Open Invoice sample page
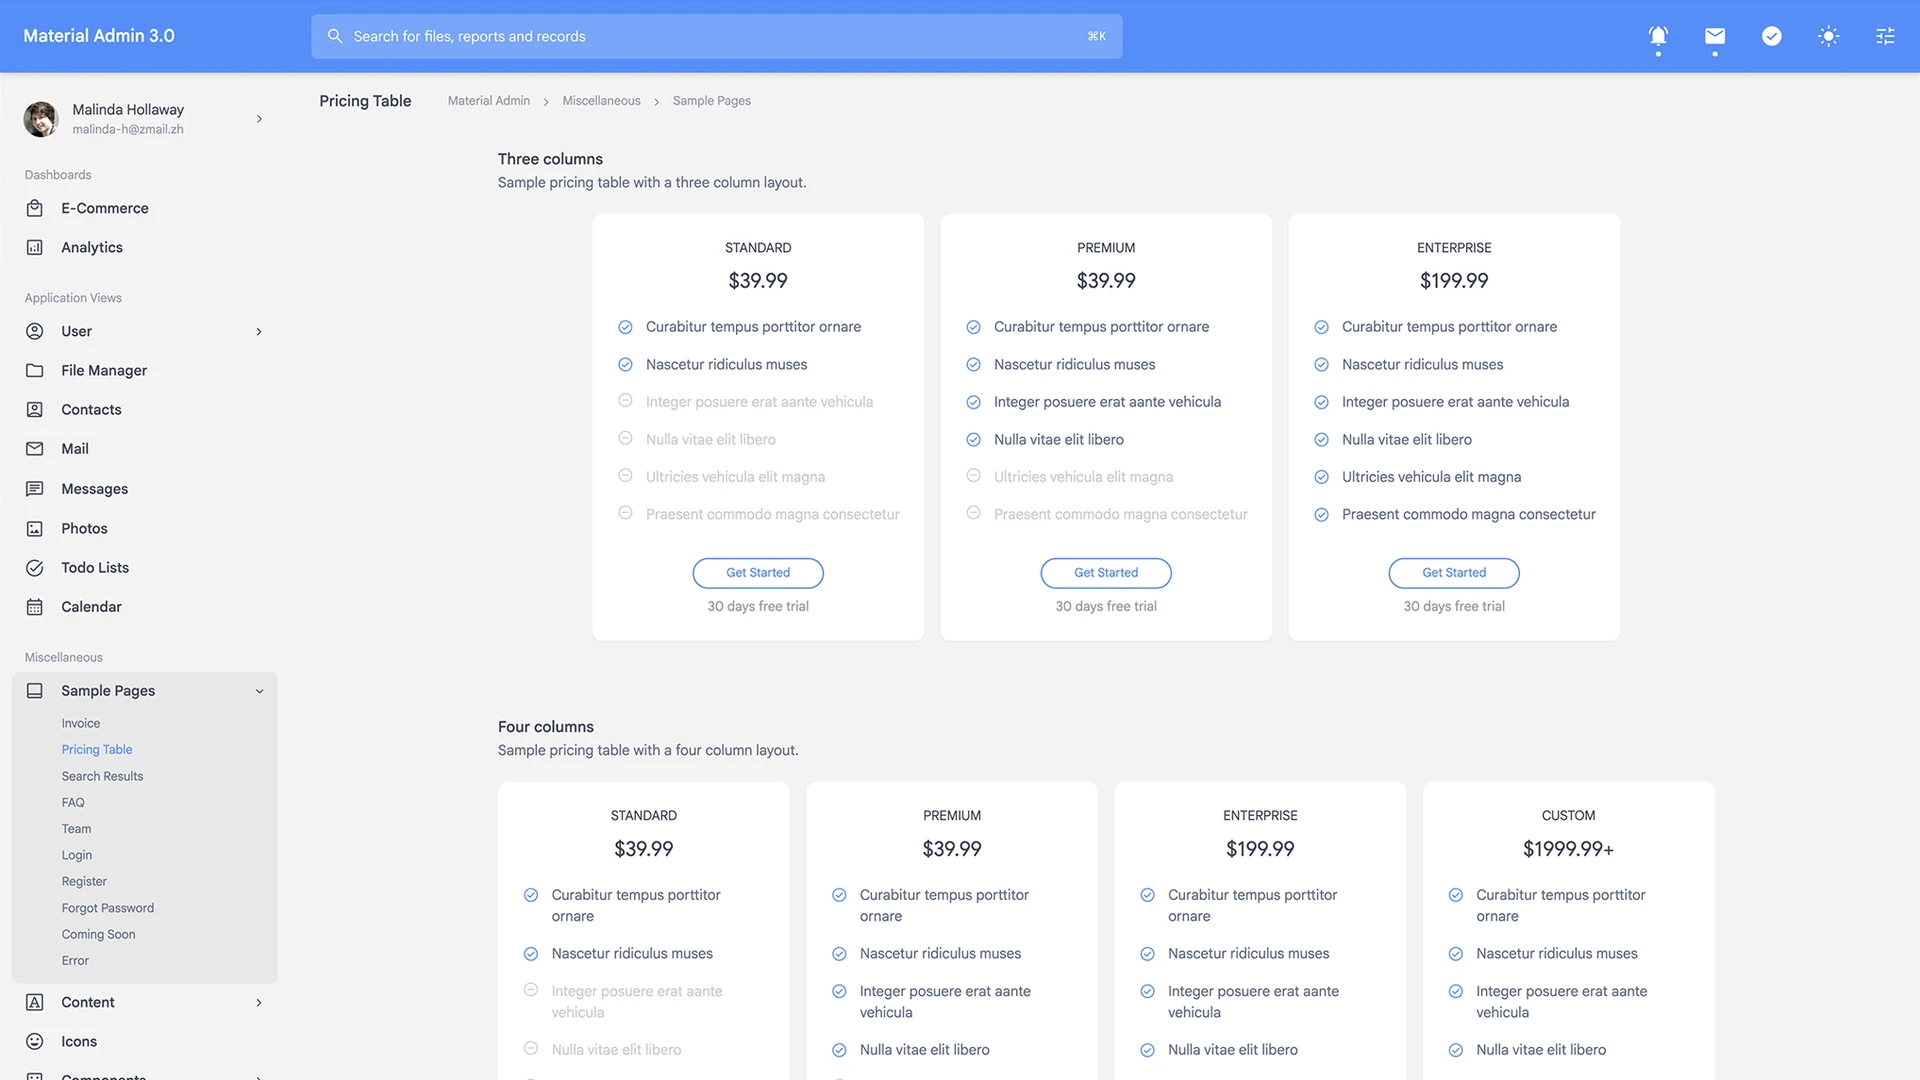 click(x=81, y=723)
